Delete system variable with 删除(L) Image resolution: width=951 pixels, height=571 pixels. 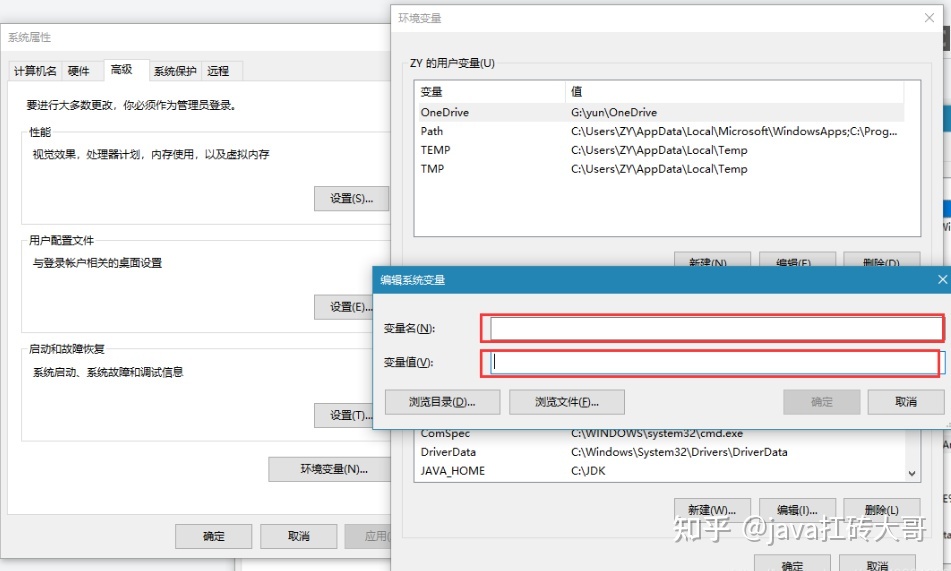tap(882, 510)
